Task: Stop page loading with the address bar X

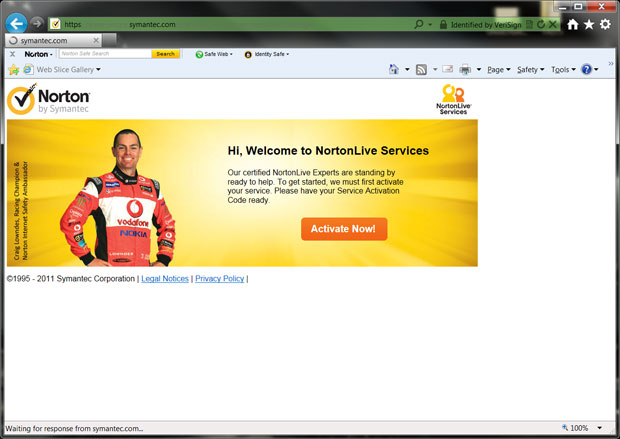Action: [553, 25]
